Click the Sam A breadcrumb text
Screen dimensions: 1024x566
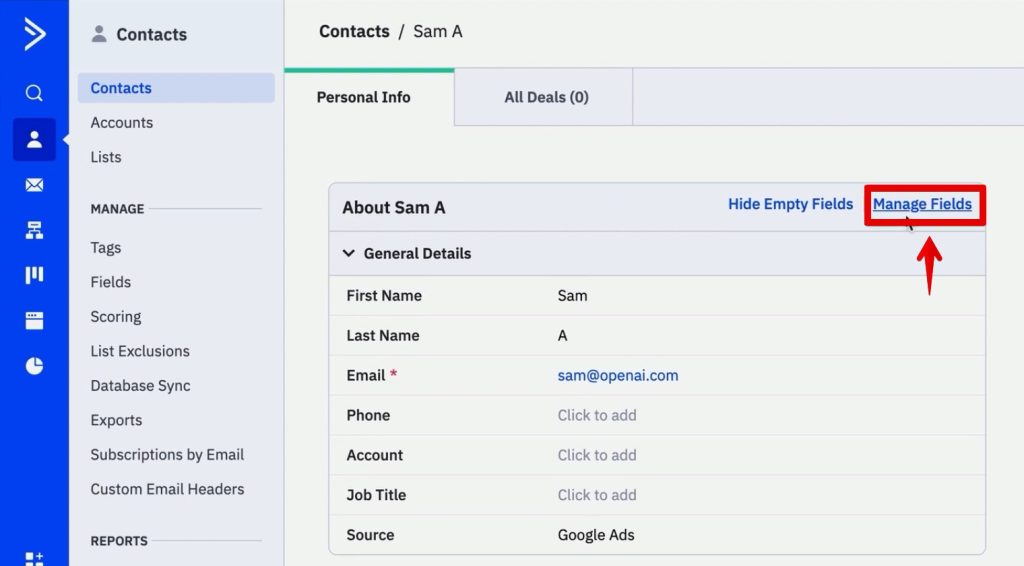pyautogui.click(x=438, y=31)
